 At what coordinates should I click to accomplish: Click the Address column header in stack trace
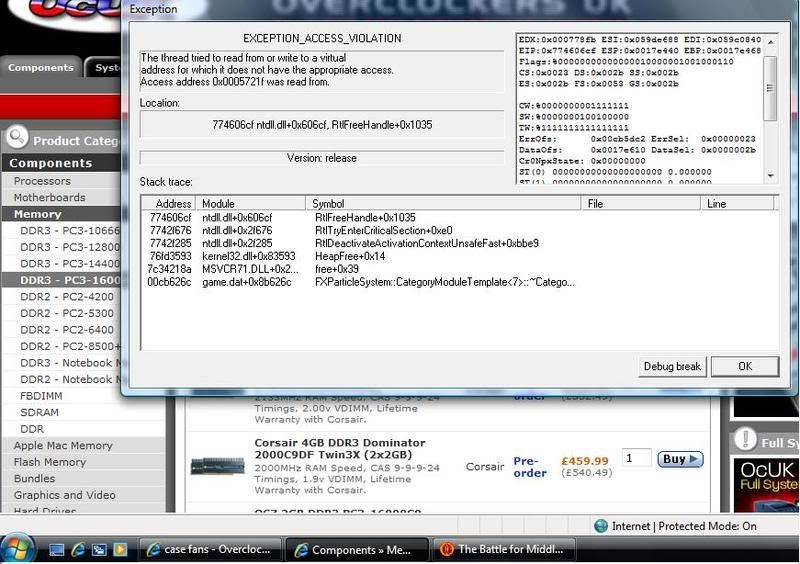(169, 204)
